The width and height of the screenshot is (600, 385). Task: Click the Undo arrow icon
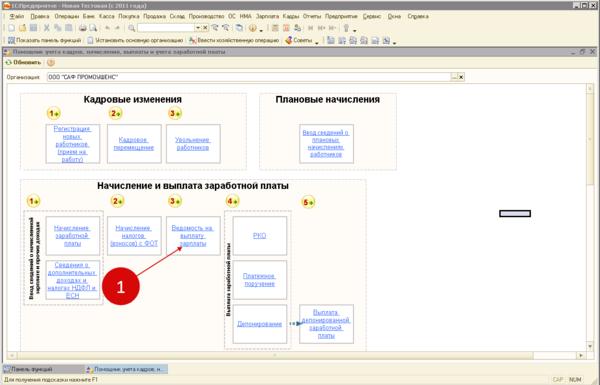click(x=107, y=28)
